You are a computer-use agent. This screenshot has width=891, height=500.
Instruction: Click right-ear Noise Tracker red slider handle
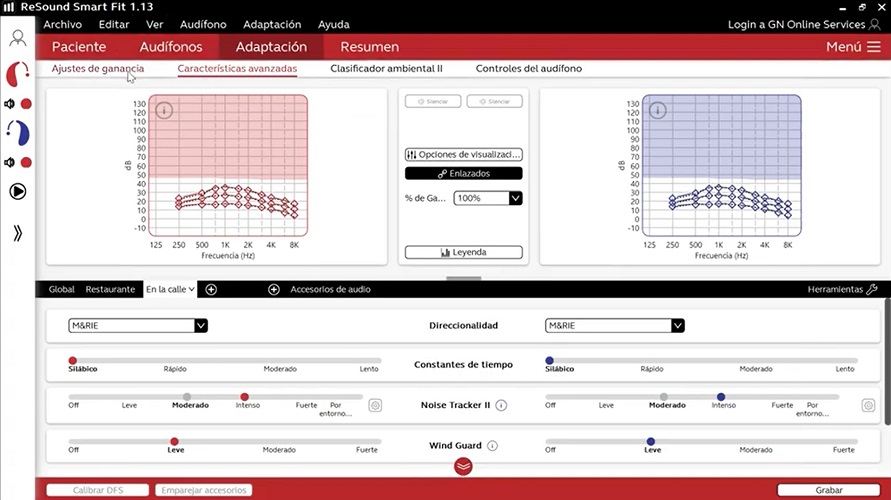click(x=244, y=397)
